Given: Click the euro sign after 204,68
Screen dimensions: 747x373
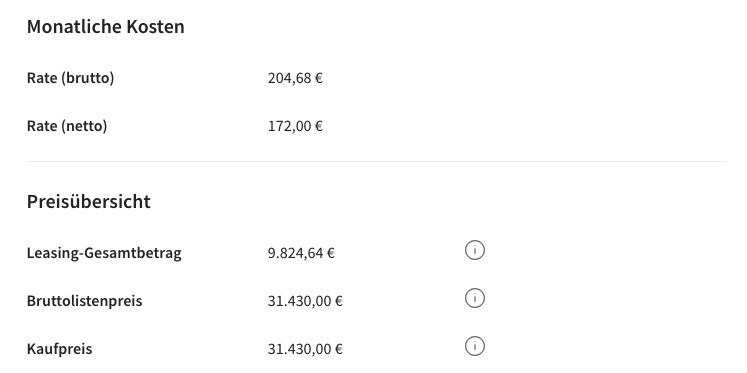Looking at the screenshot, I should (x=319, y=78).
